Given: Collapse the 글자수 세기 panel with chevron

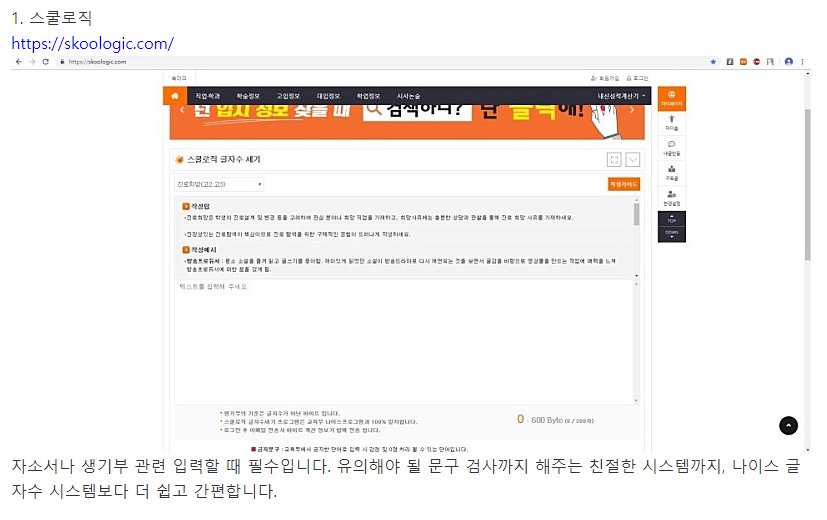Looking at the screenshot, I should point(632,159).
